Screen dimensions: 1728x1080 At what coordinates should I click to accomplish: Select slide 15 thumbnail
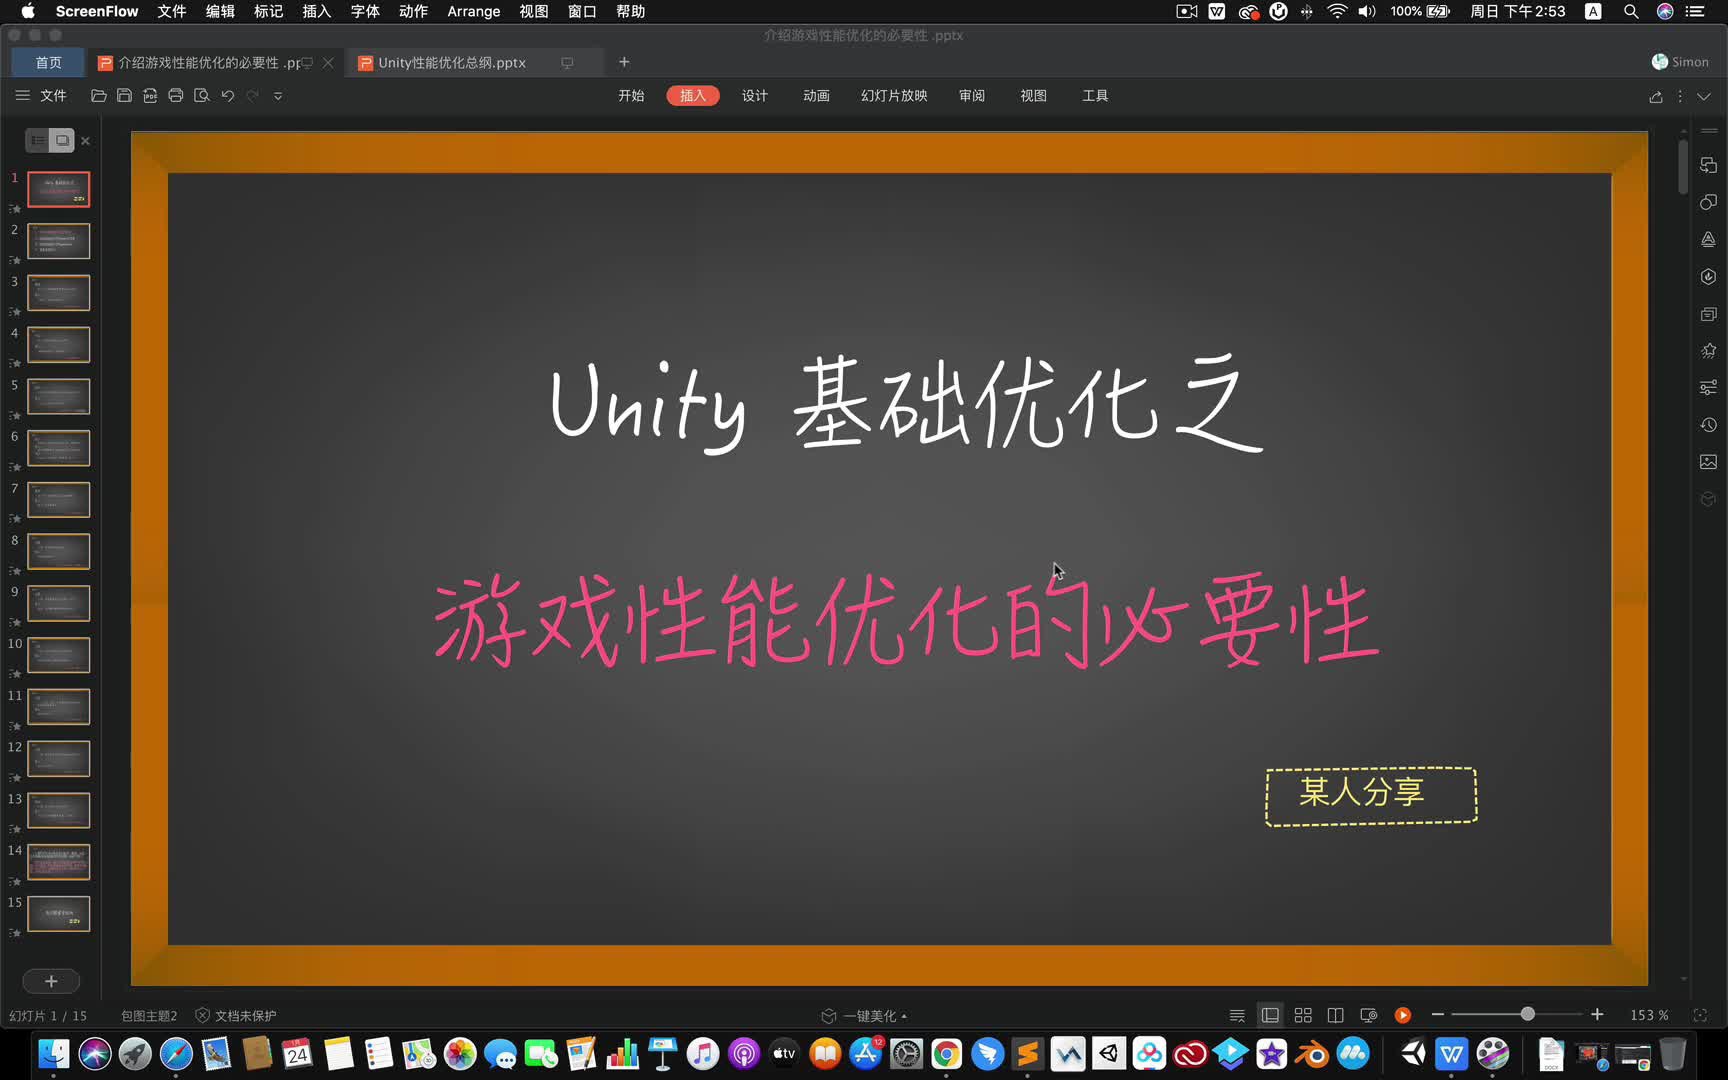click(x=58, y=914)
